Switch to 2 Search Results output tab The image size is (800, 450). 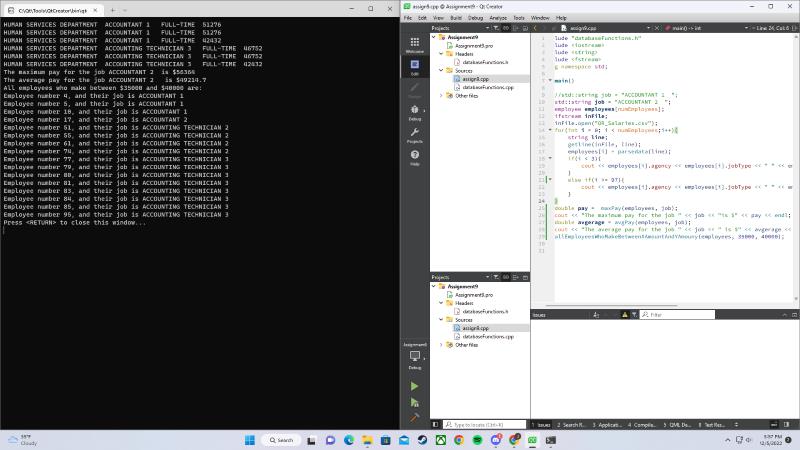pos(571,424)
